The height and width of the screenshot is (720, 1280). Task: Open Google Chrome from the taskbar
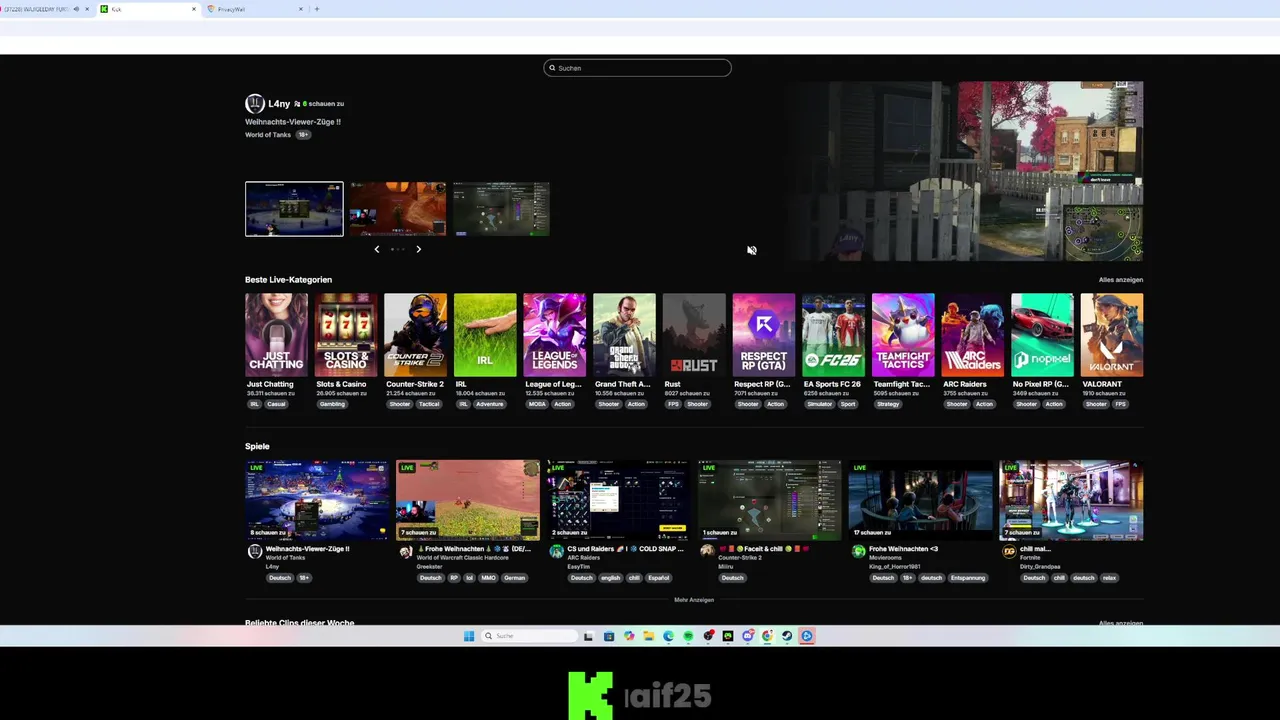click(767, 636)
